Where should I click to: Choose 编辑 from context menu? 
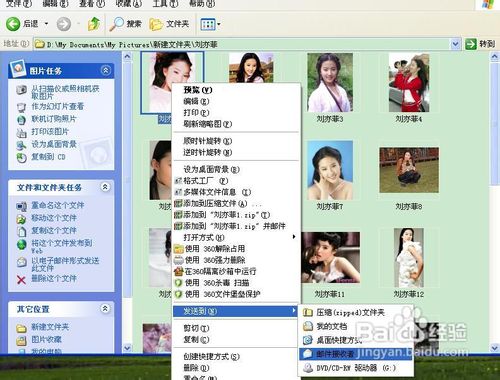coord(236,101)
